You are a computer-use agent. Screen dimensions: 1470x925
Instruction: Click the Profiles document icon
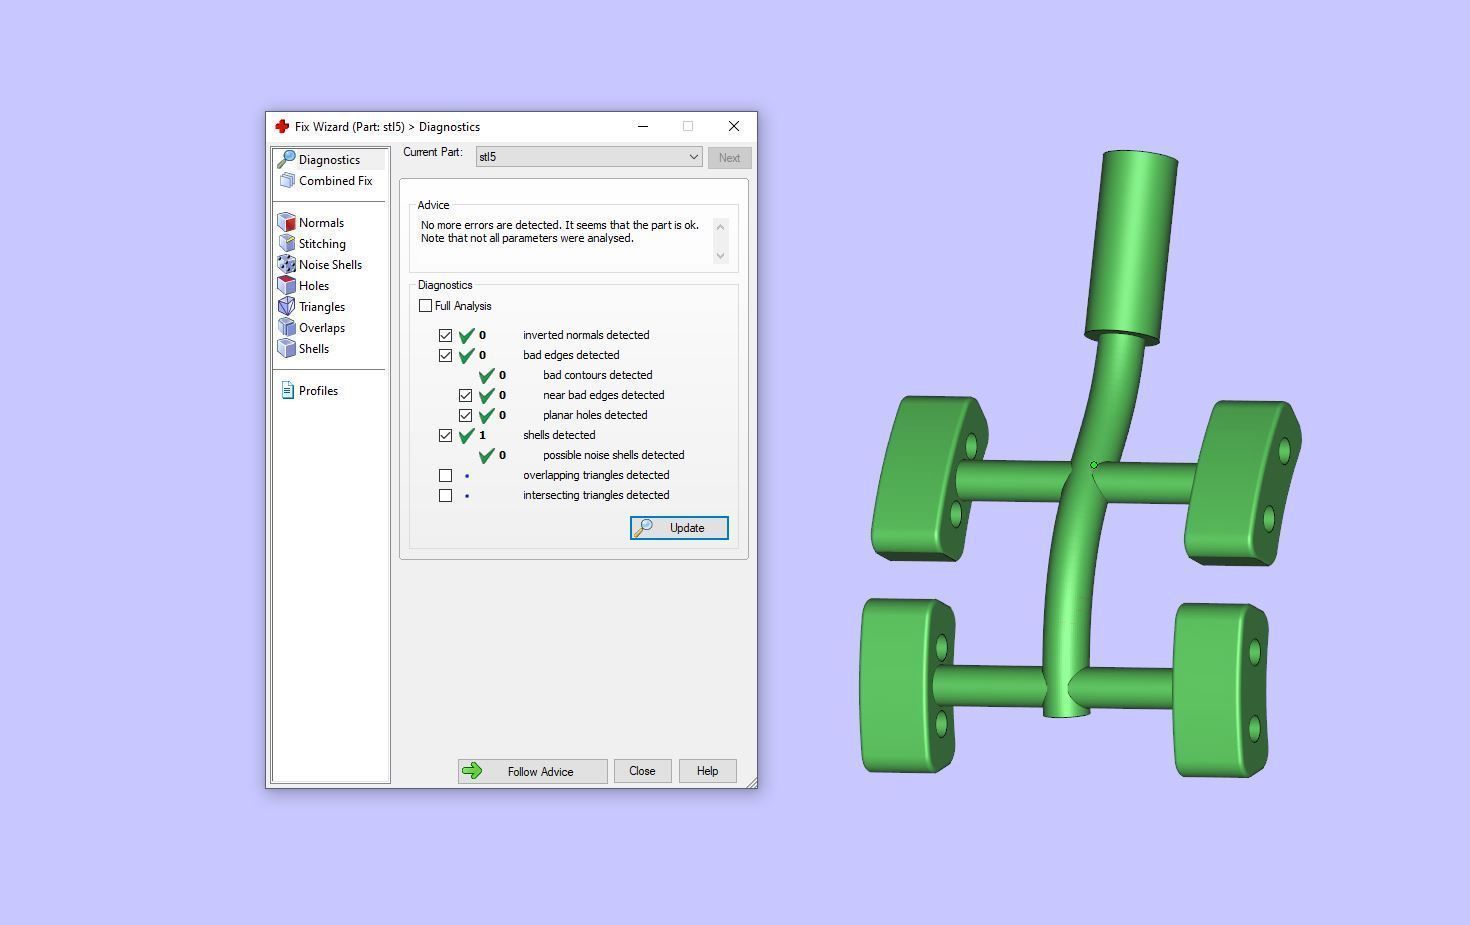tap(288, 390)
